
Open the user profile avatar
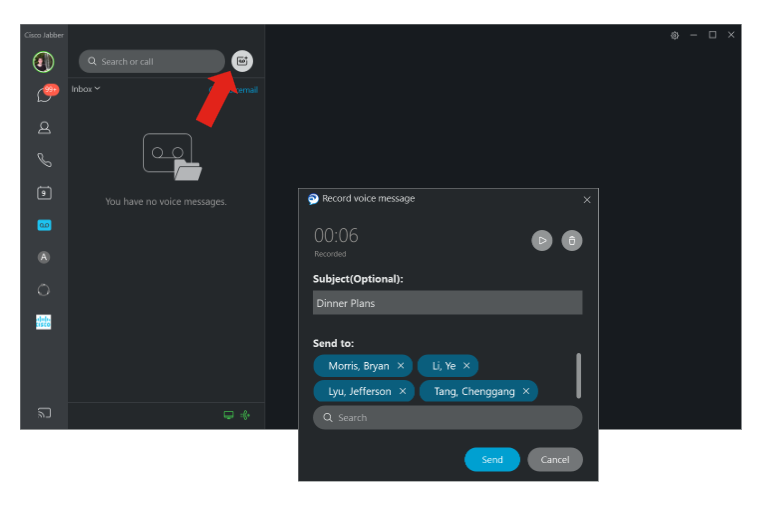click(43, 62)
